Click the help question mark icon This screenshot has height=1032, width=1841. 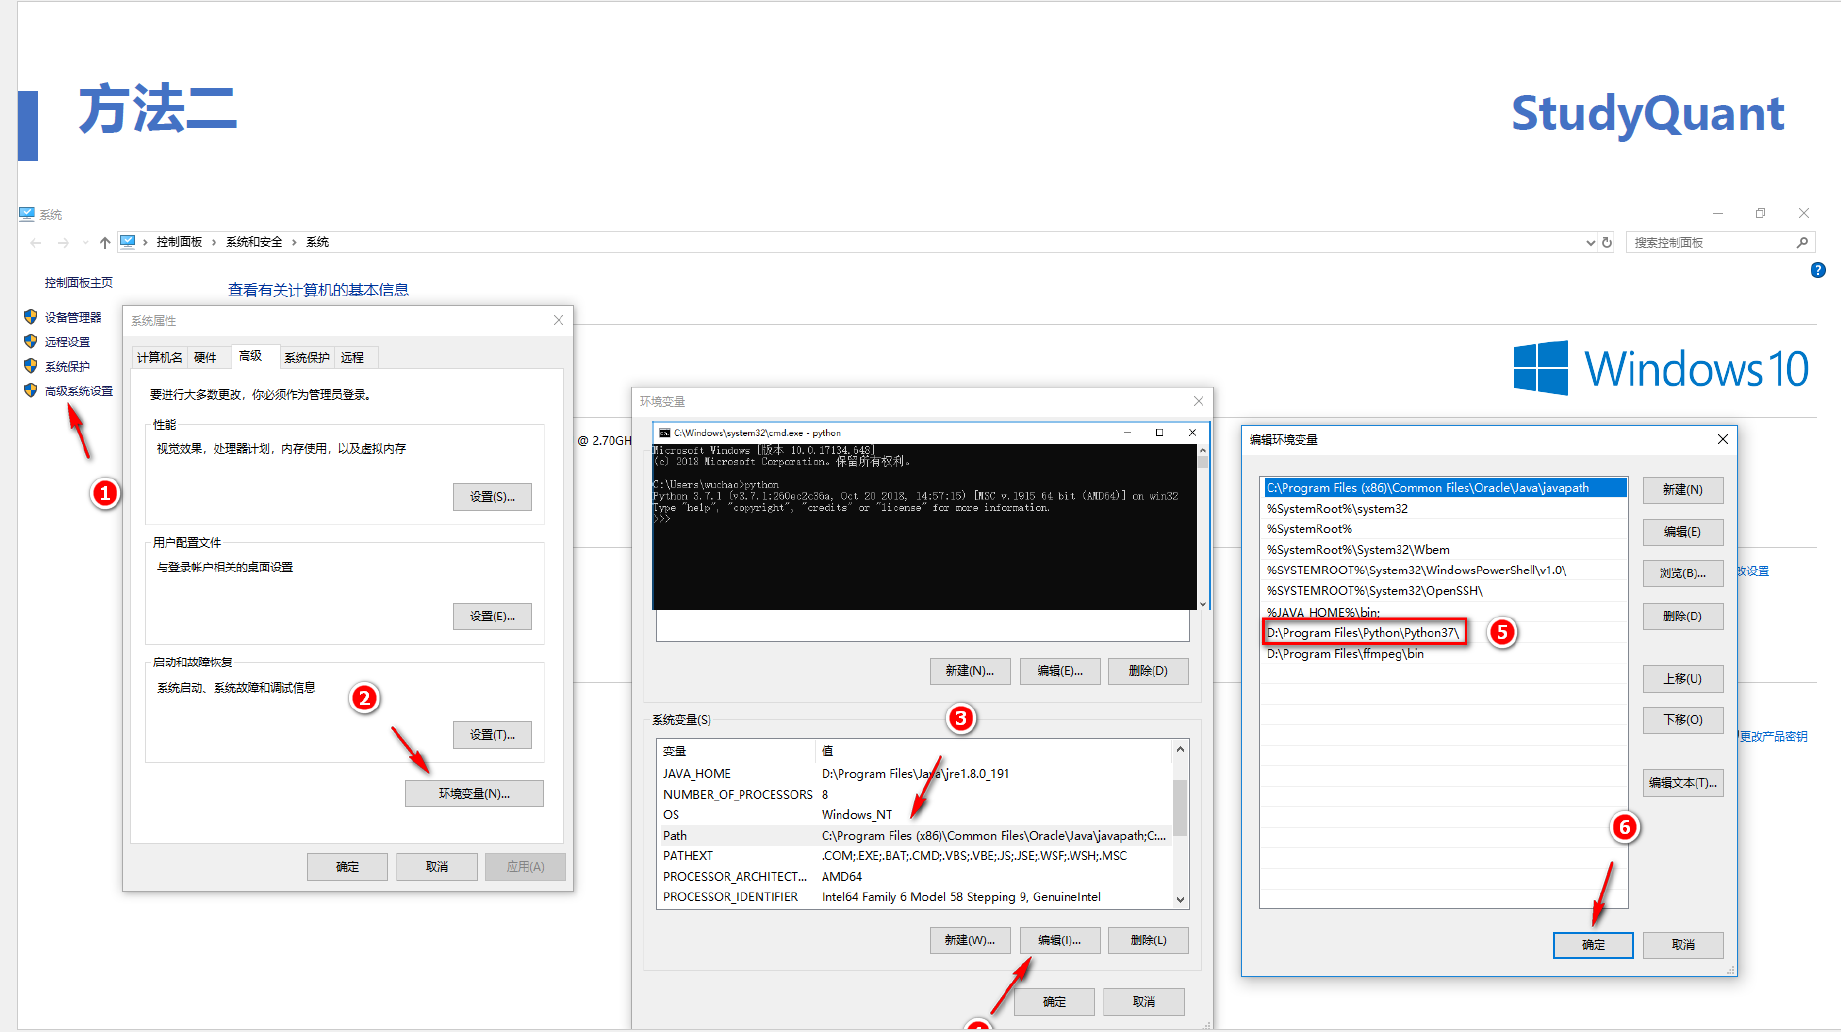(x=1818, y=270)
